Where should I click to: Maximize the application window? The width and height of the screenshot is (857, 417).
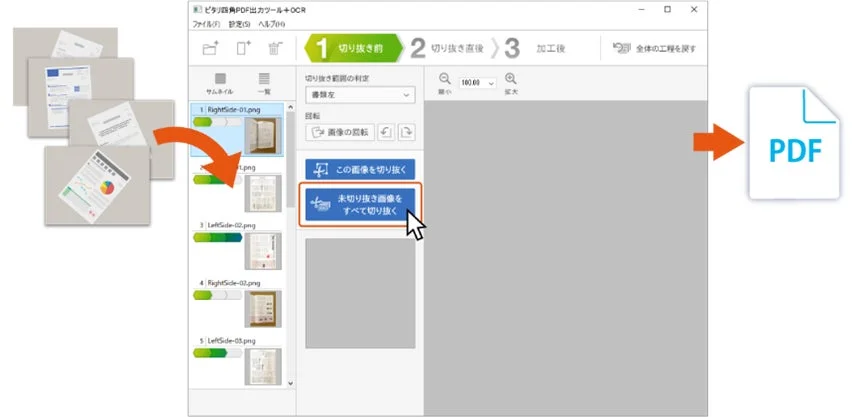(x=667, y=10)
